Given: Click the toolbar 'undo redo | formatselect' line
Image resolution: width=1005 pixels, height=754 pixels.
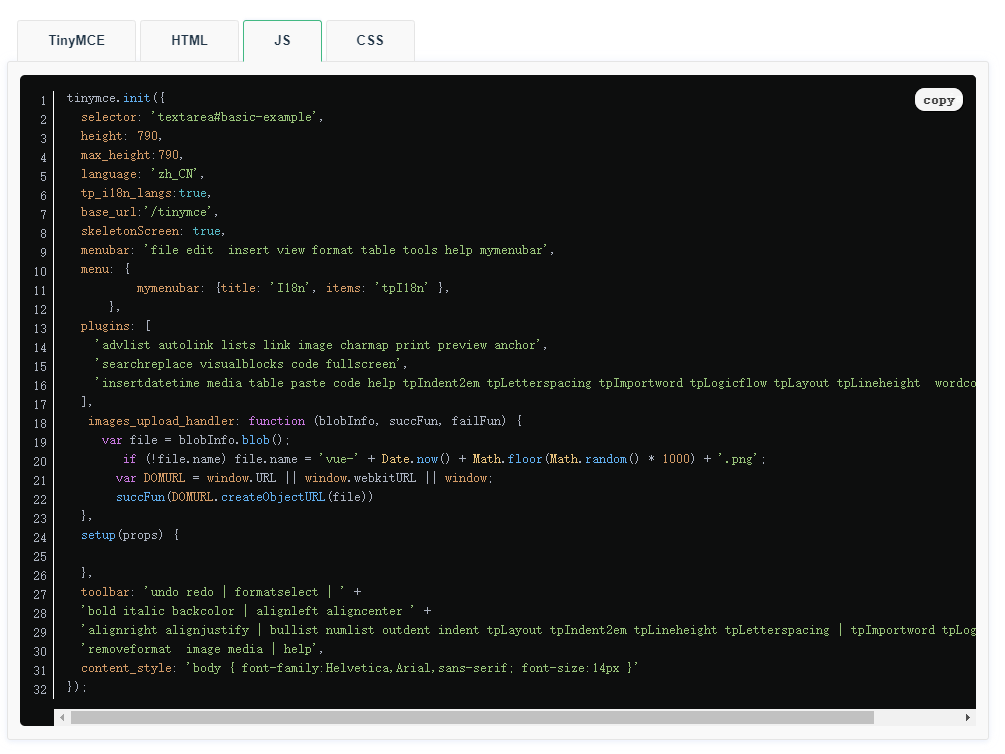Looking at the screenshot, I should (x=221, y=592).
